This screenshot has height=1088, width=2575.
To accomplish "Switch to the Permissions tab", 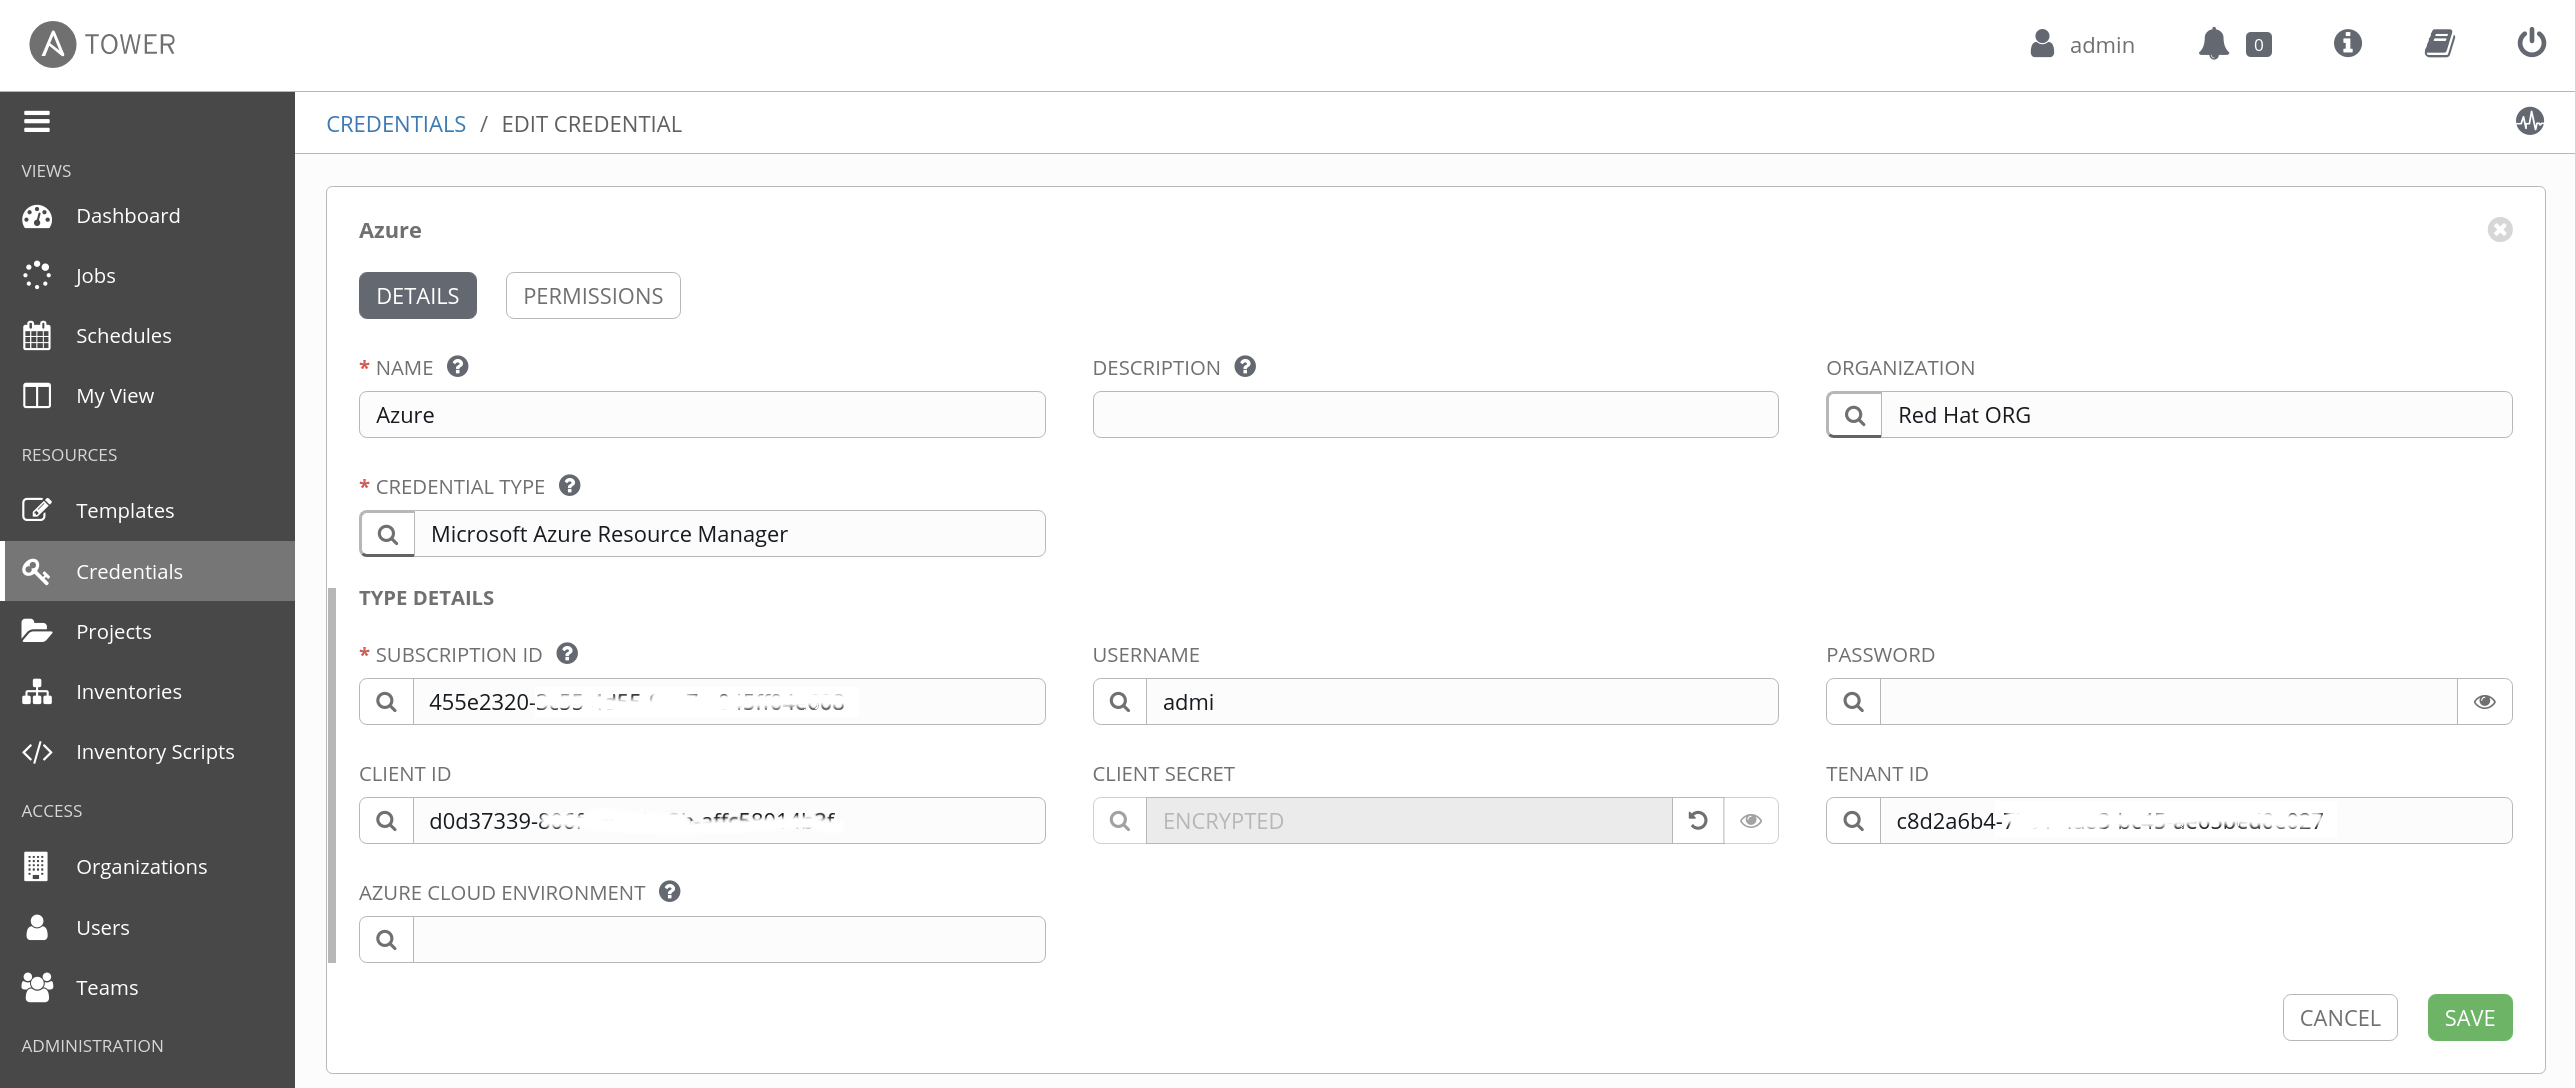I will (x=592, y=296).
